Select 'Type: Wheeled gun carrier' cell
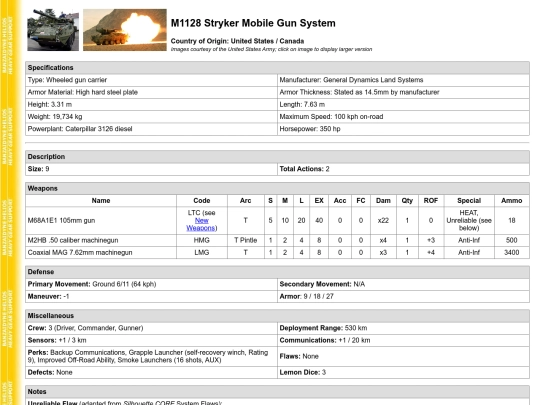Viewport: 540px width, 405px height. coord(151,80)
